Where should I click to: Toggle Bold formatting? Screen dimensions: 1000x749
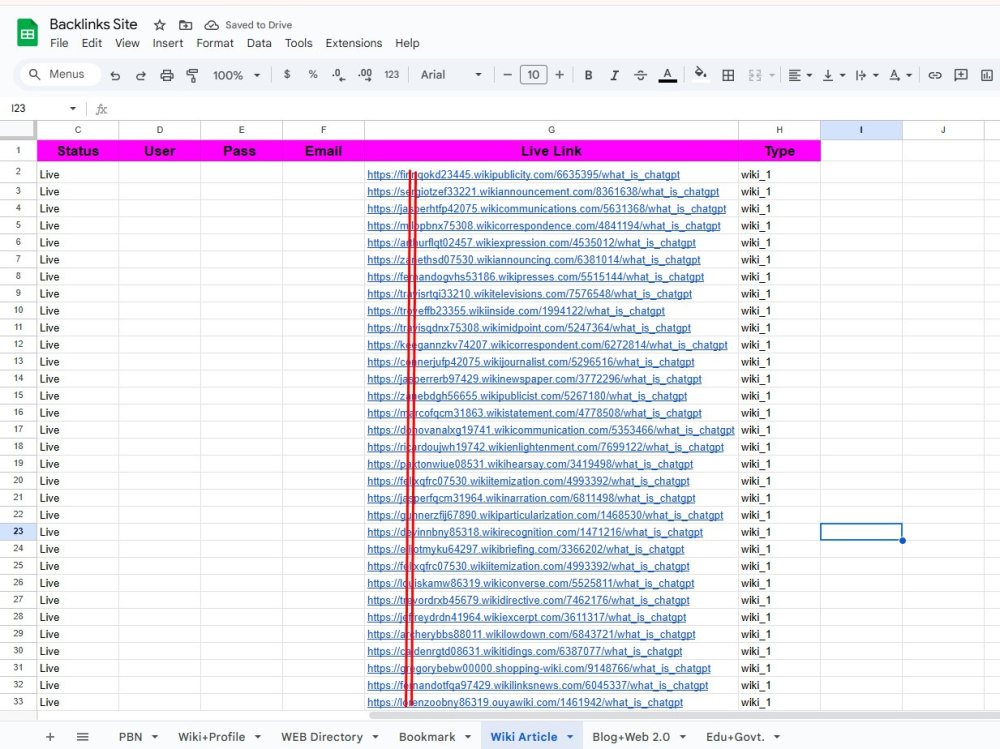[x=588, y=75]
